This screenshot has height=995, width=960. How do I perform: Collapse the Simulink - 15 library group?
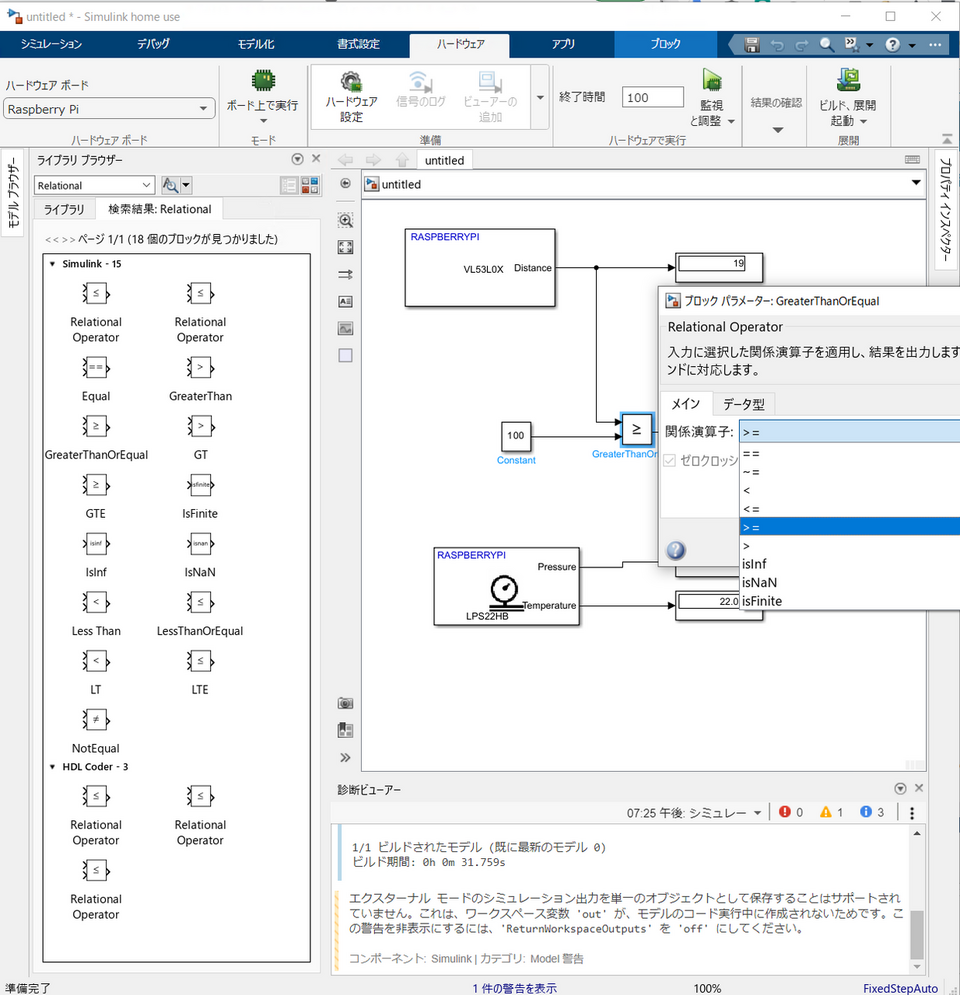(x=52, y=264)
